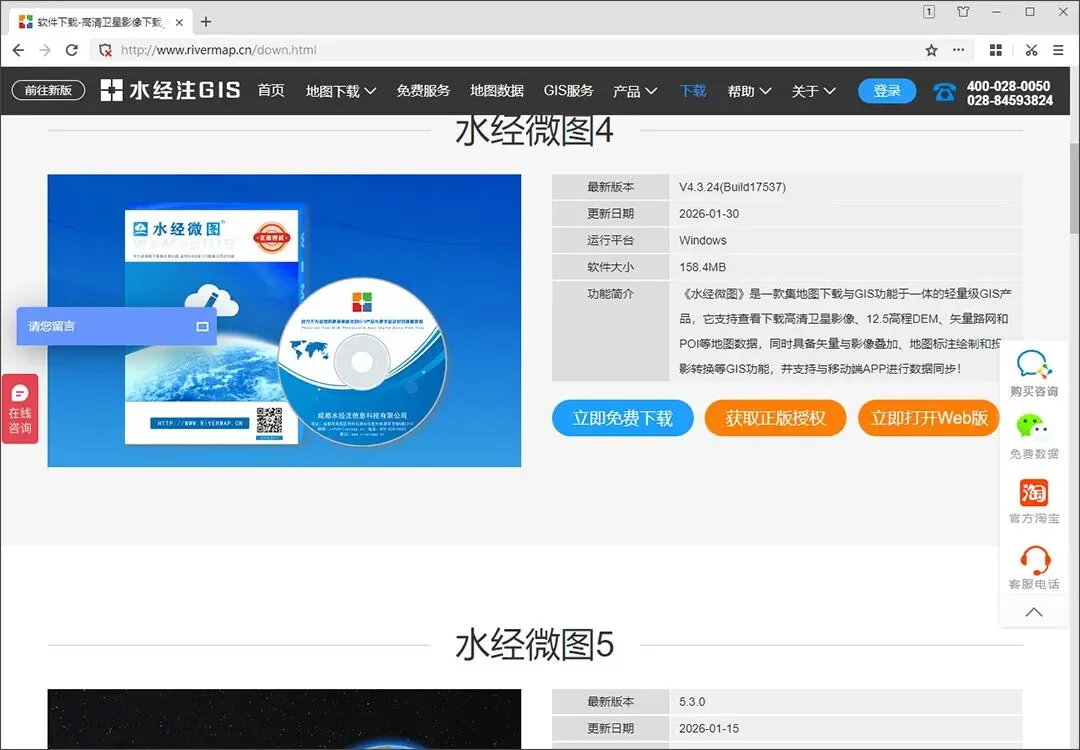The height and width of the screenshot is (750, 1080).
Task: Bookmark page with the star icon
Action: (x=931, y=50)
